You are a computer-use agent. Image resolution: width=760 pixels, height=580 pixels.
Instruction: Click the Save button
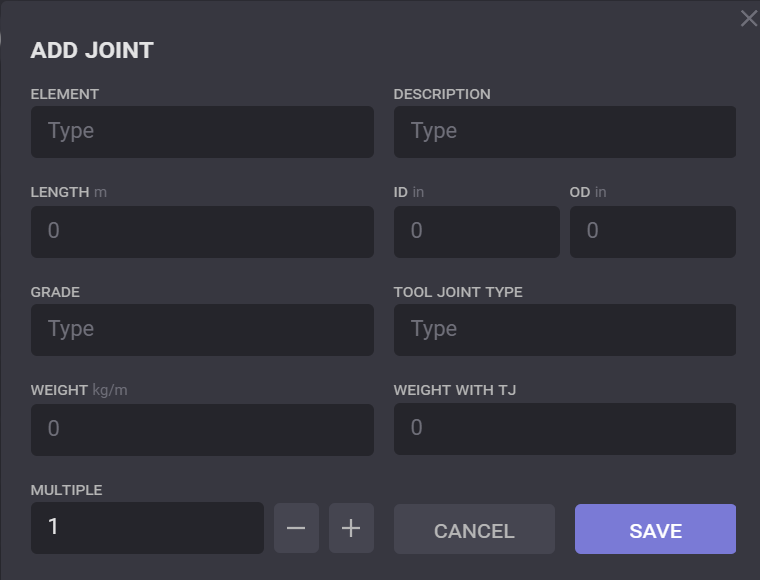click(655, 530)
